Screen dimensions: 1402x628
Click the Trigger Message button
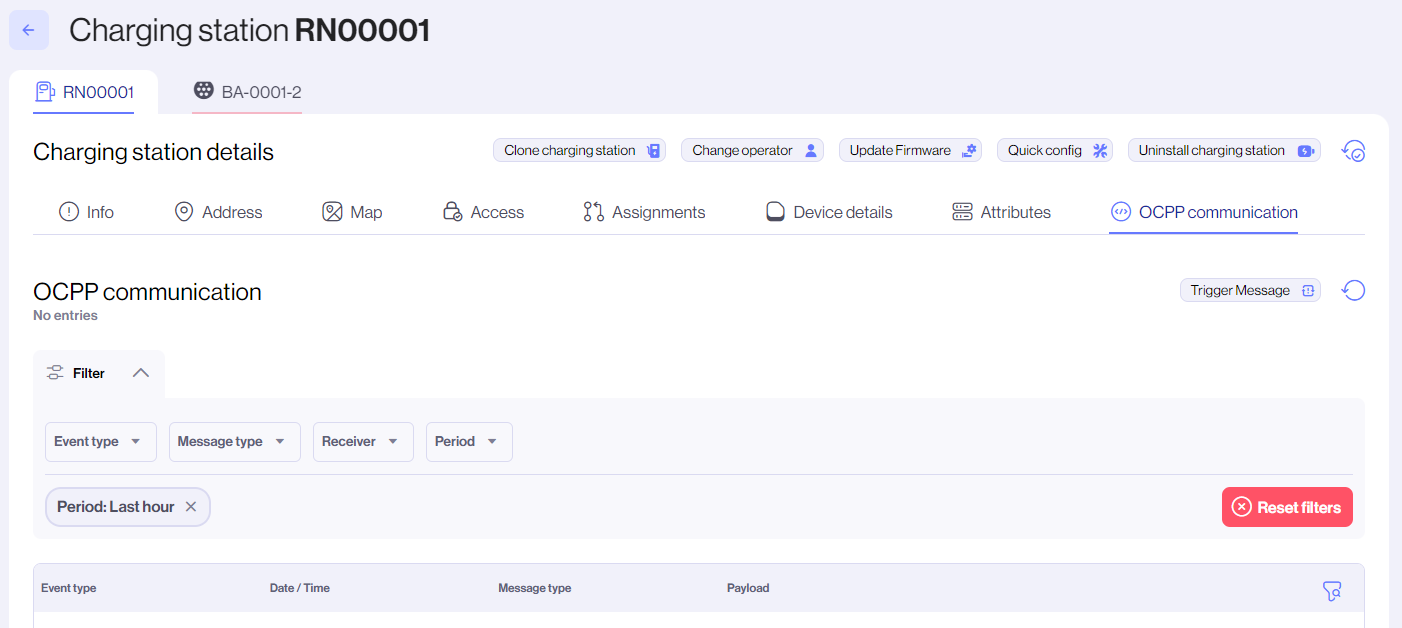coord(1249,291)
